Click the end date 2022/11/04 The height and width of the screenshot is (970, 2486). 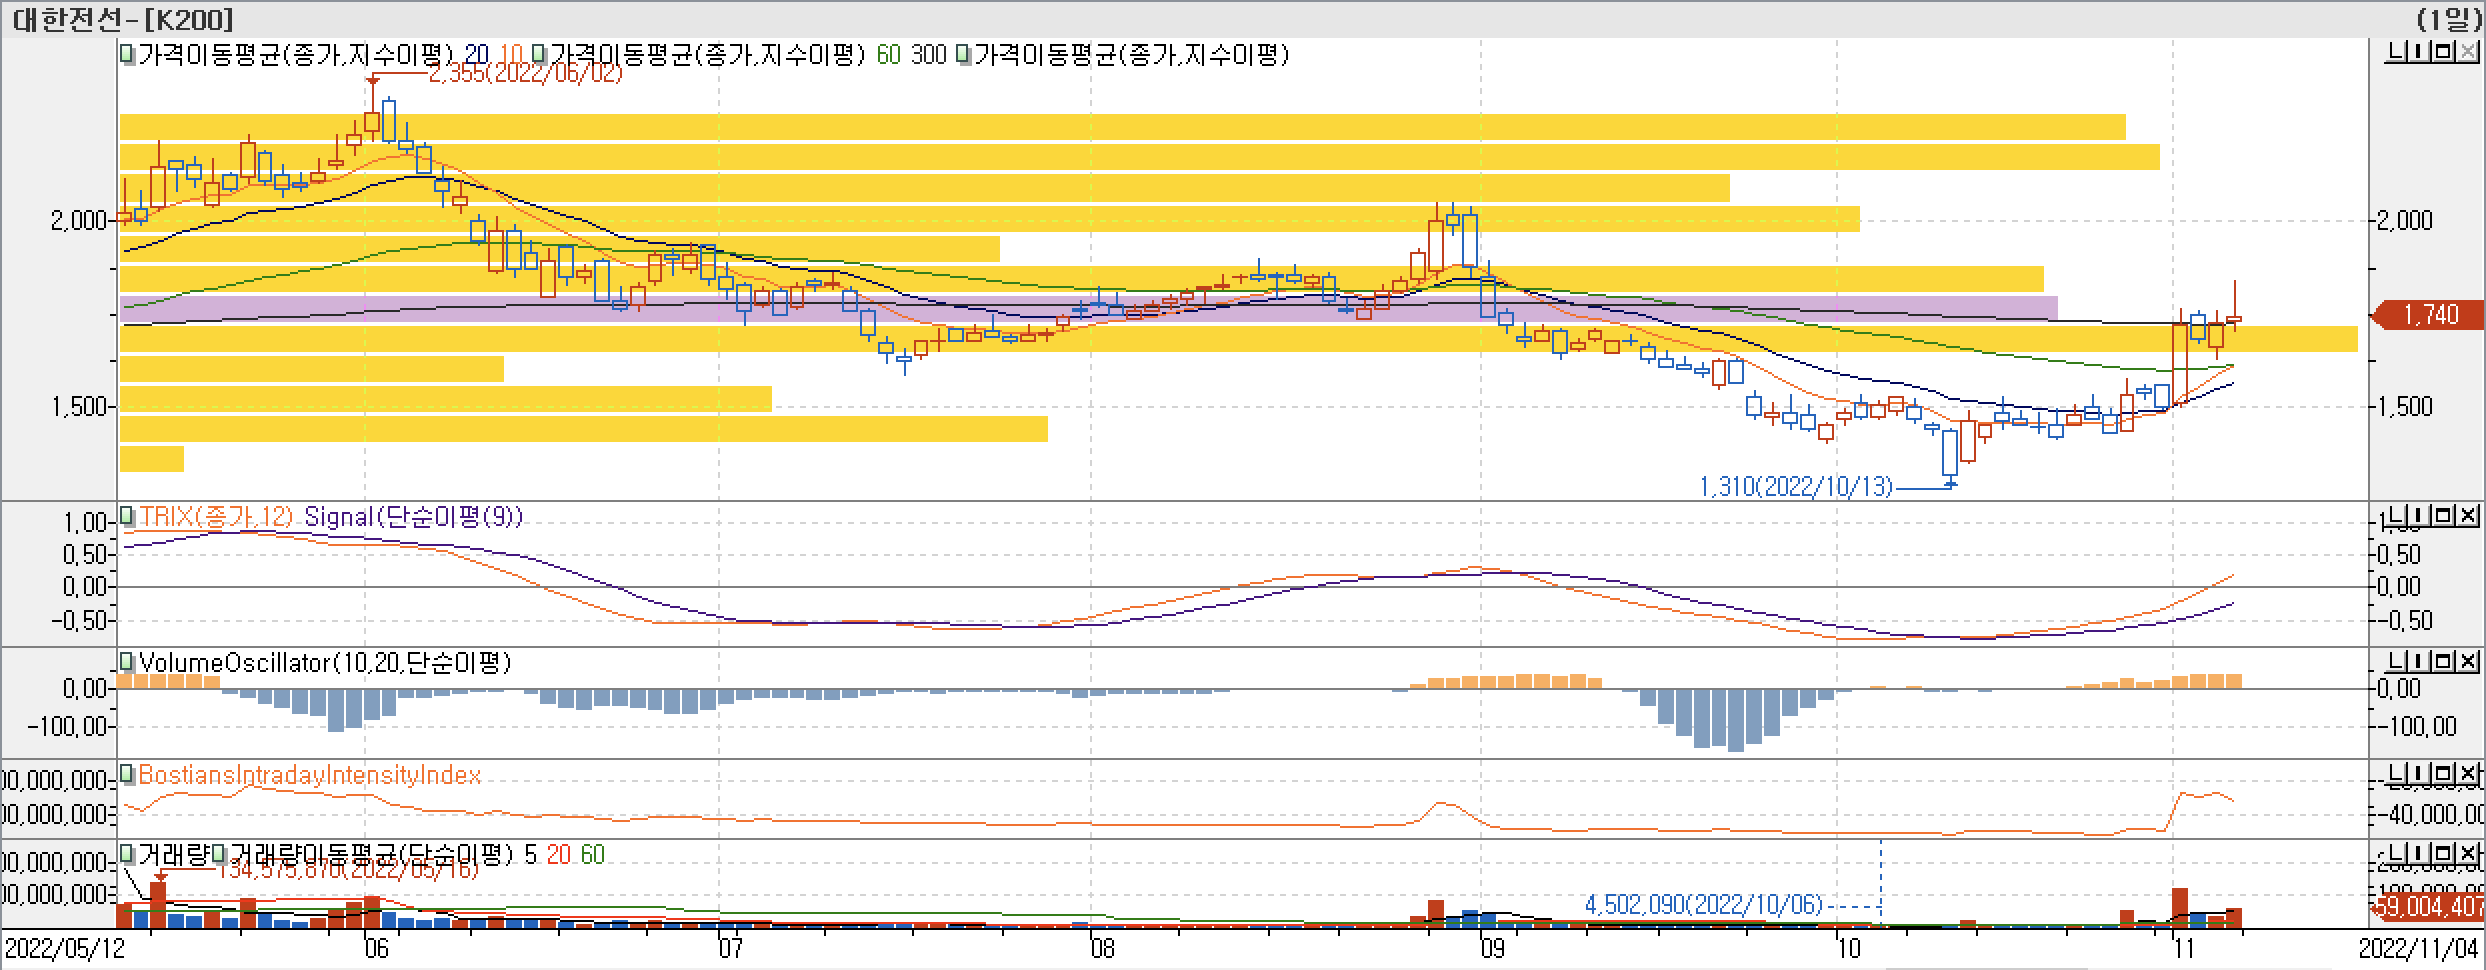click(x=2419, y=948)
